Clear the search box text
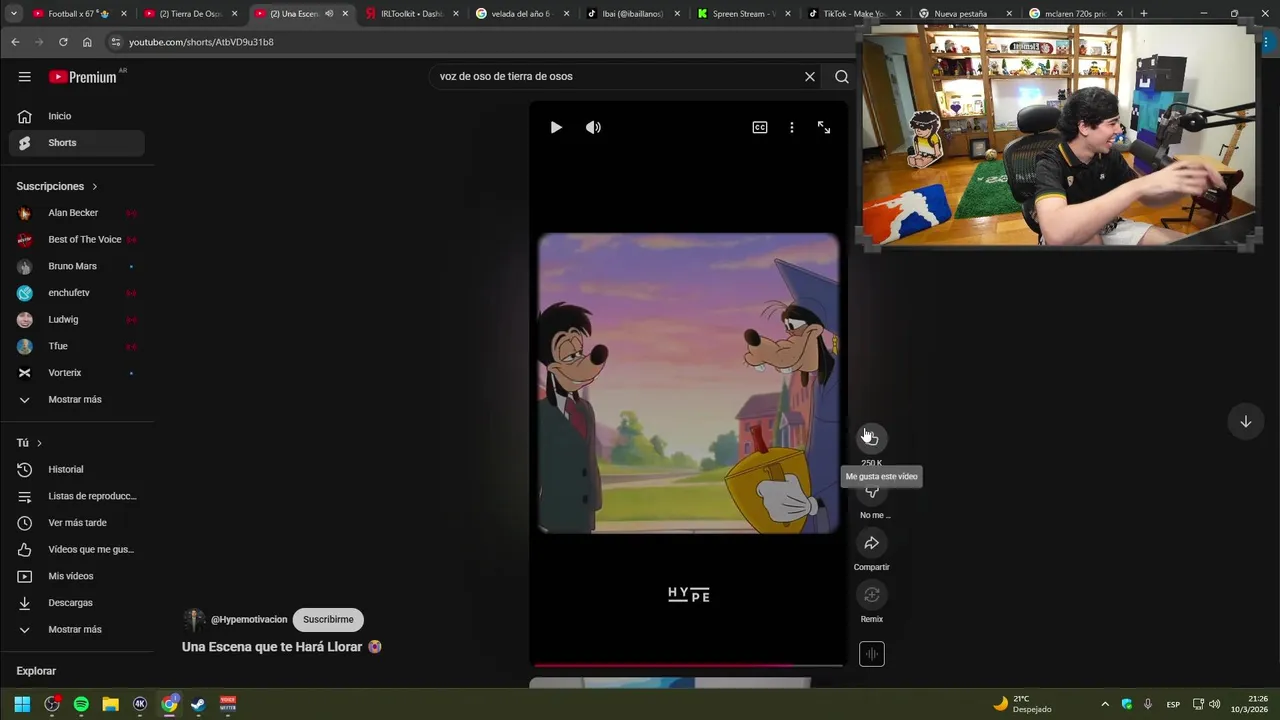The height and width of the screenshot is (720, 1280). click(x=810, y=76)
